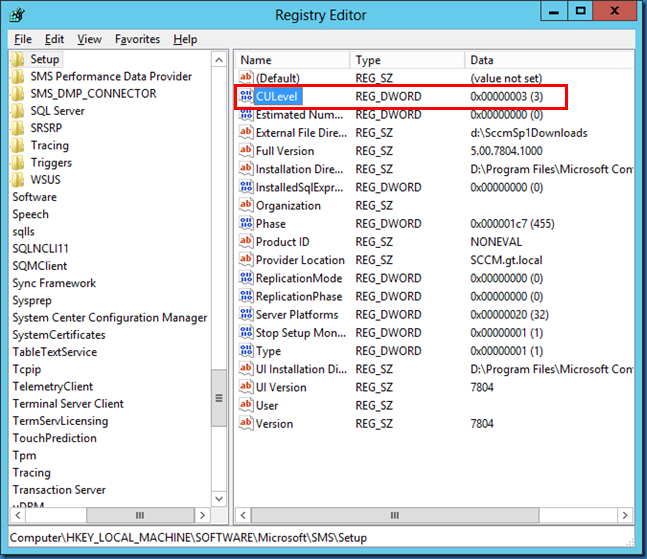Screen dimensions: 647x559
Task: Select System Center Configuration Manager key
Action: tap(110, 318)
